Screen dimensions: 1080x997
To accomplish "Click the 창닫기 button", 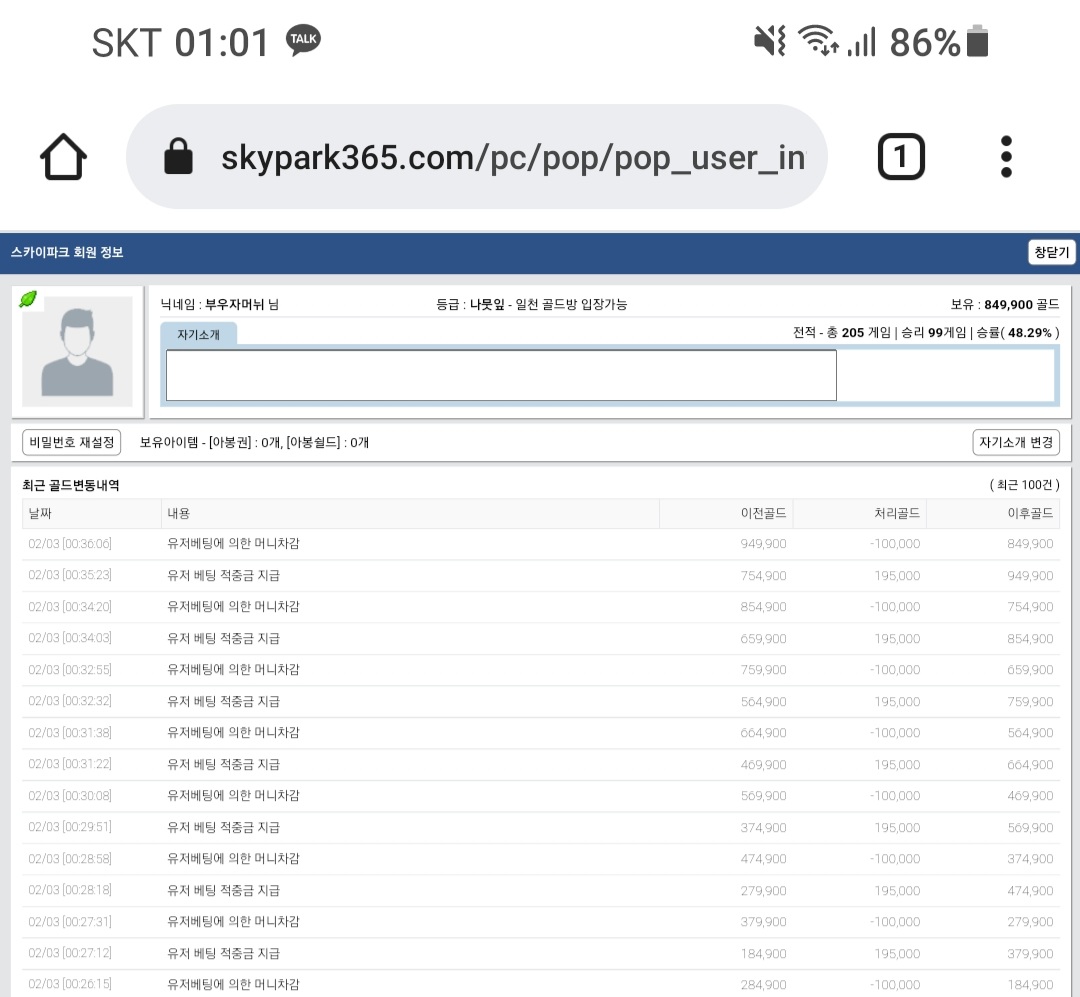I will (1051, 252).
